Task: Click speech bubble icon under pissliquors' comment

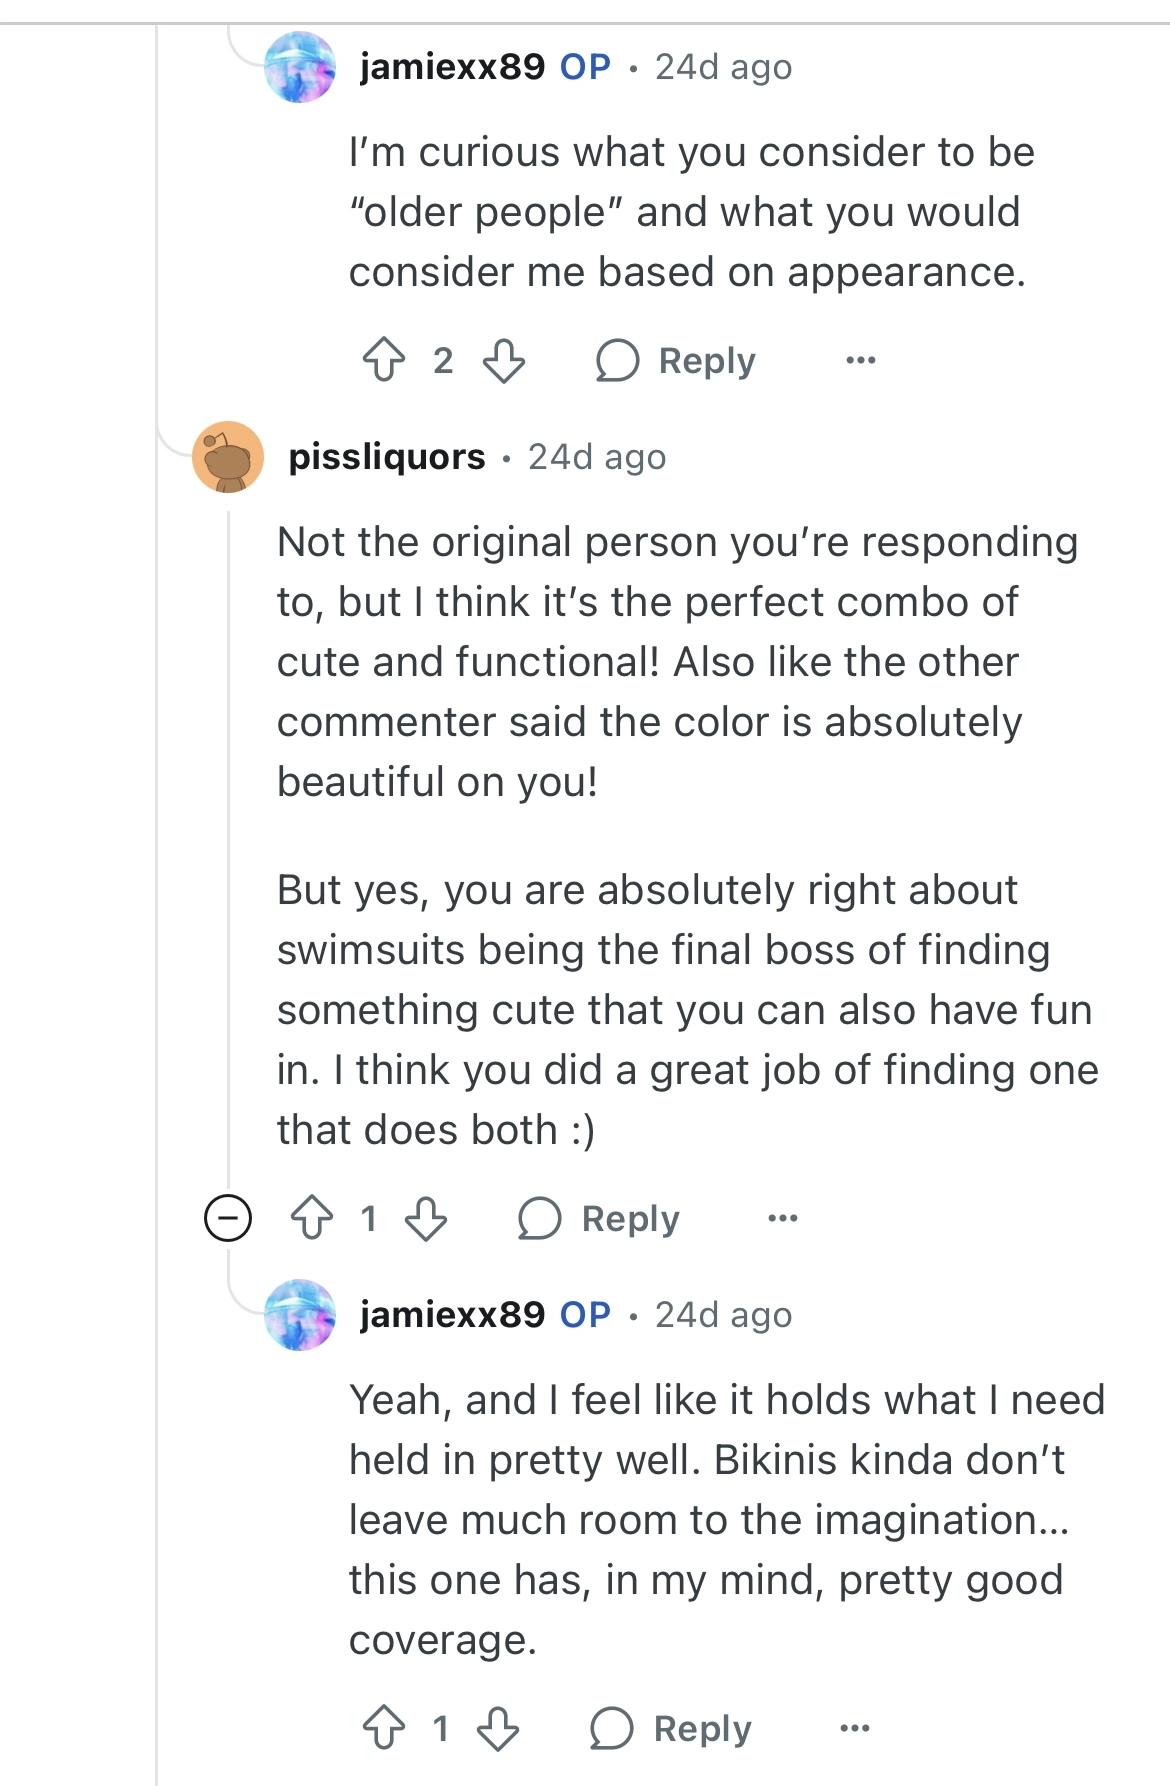Action: 539,1218
